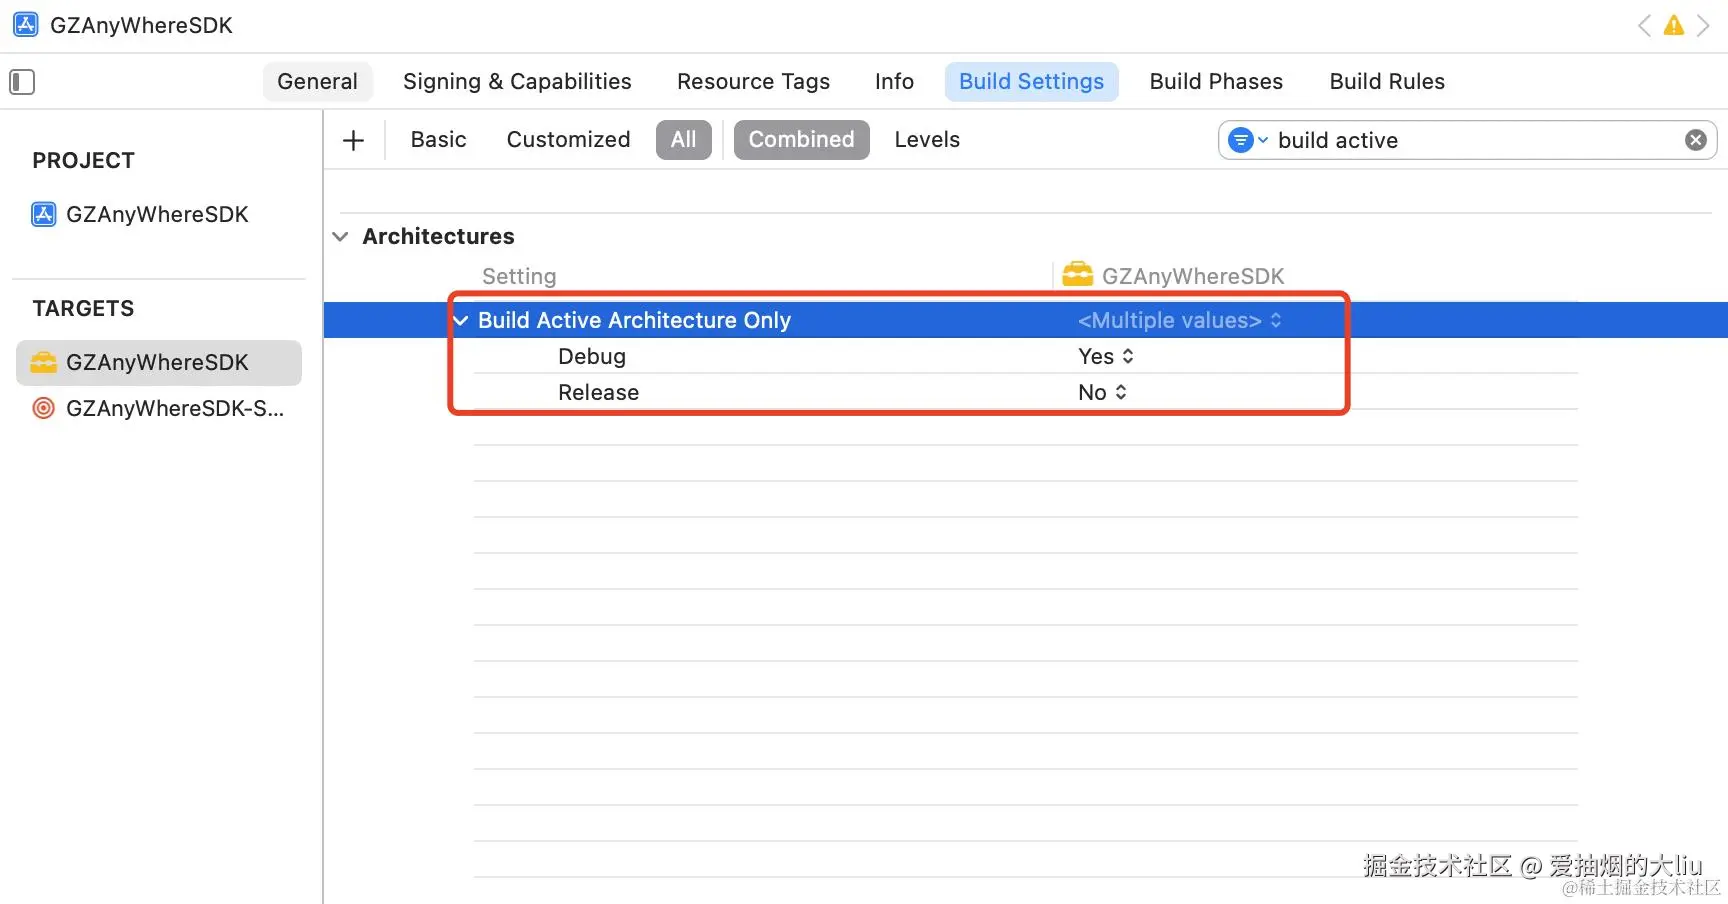1728x904 pixels.
Task: Open the General tab
Action: coord(318,82)
